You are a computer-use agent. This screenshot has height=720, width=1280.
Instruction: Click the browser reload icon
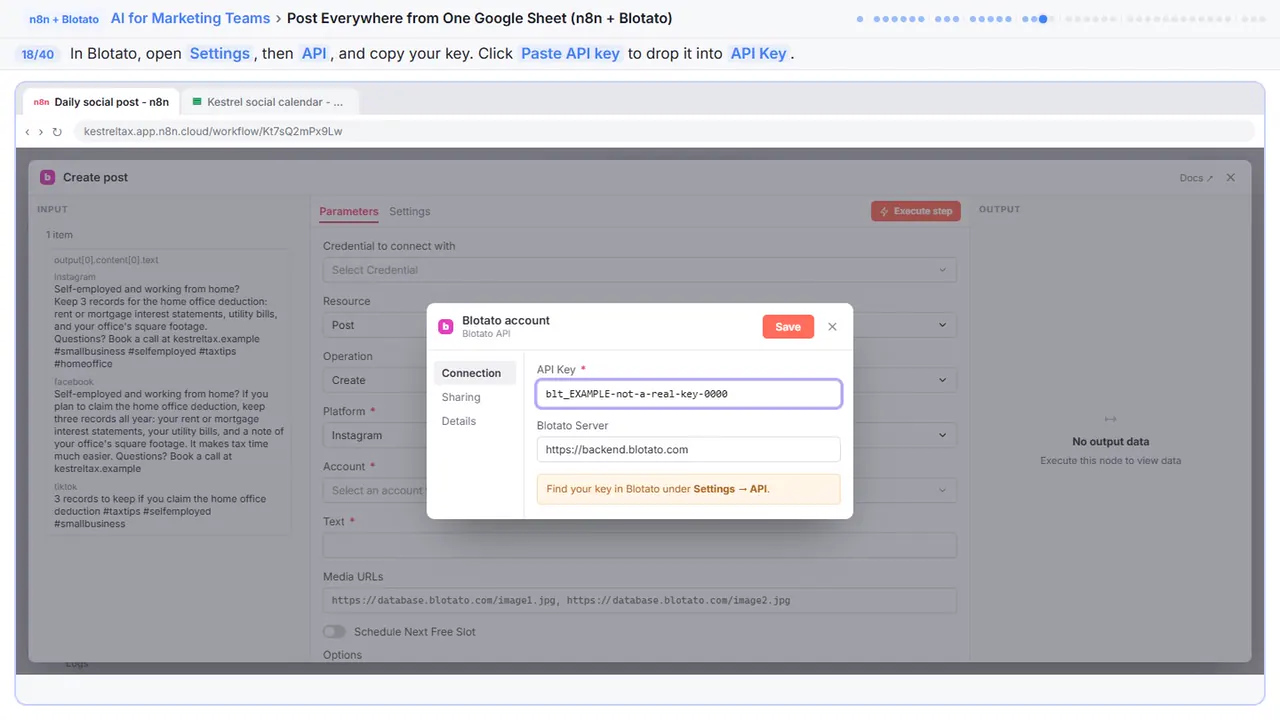57,132
